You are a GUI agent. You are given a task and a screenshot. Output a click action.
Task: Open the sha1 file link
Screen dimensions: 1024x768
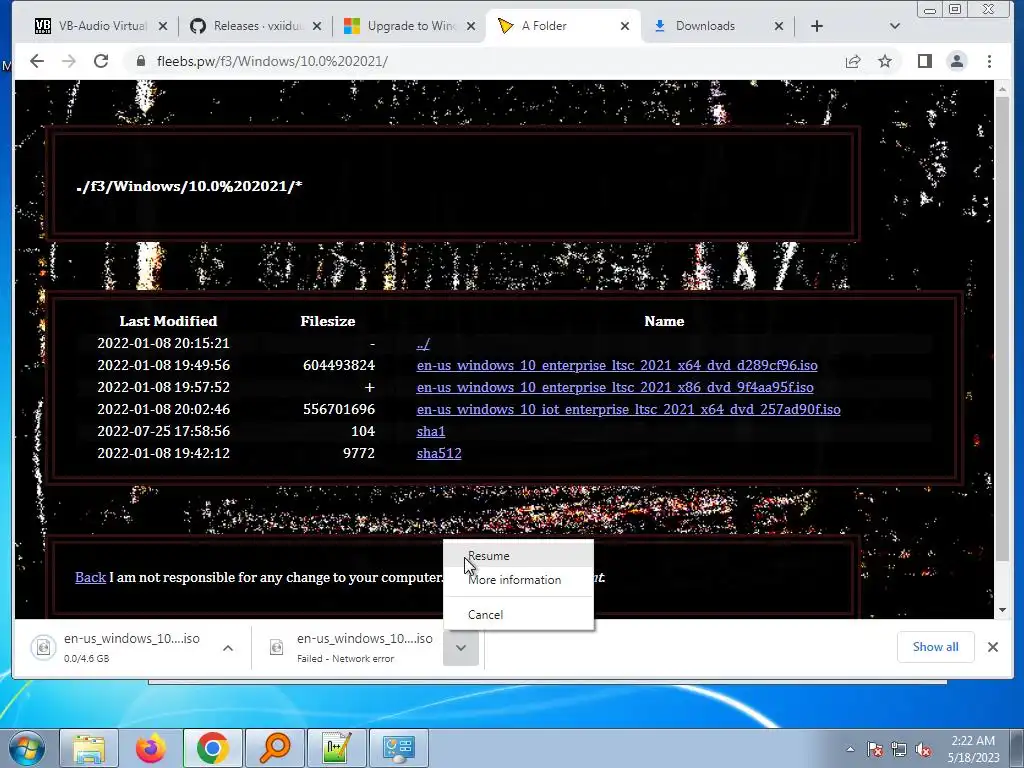click(431, 432)
